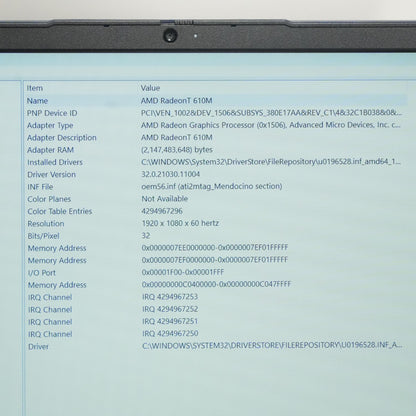Select the I/O Port row
This screenshot has width=416, height=416.
[217, 273]
